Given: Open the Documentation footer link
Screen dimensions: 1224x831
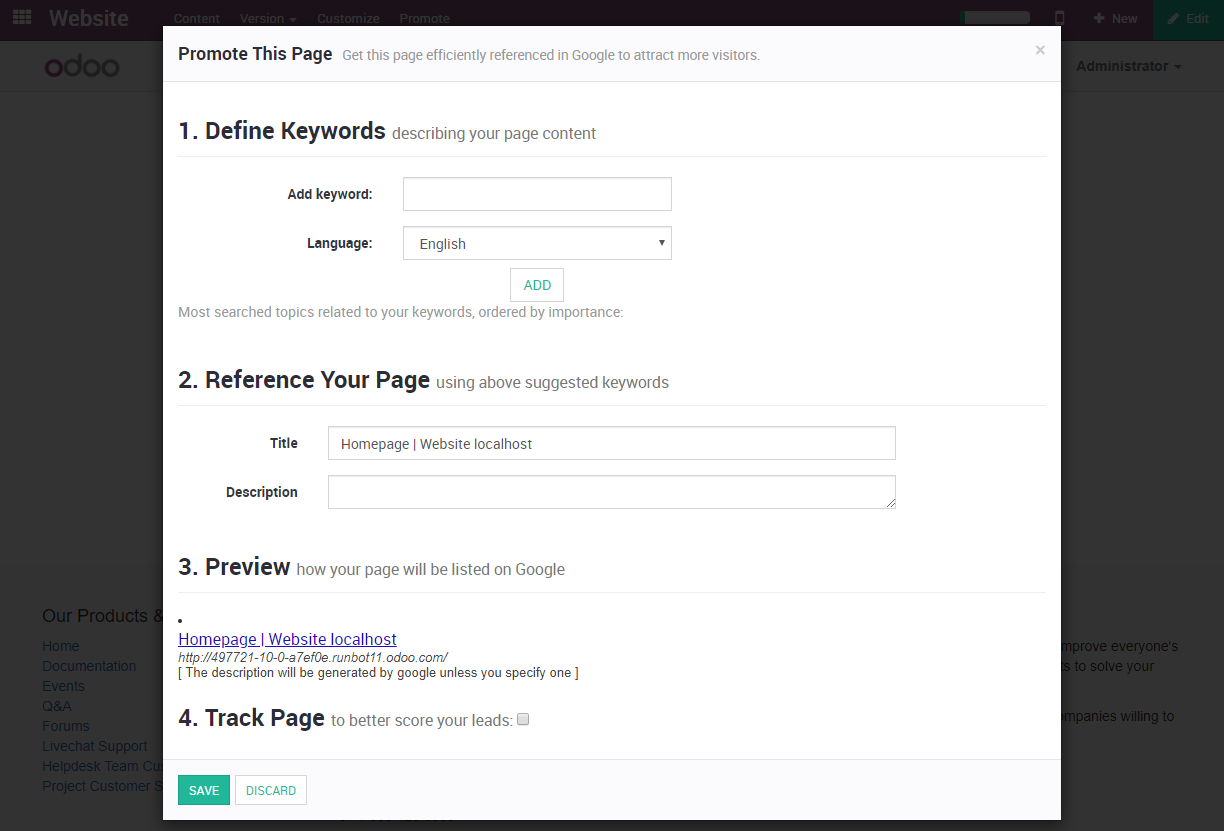Looking at the screenshot, I should point(89,666).
